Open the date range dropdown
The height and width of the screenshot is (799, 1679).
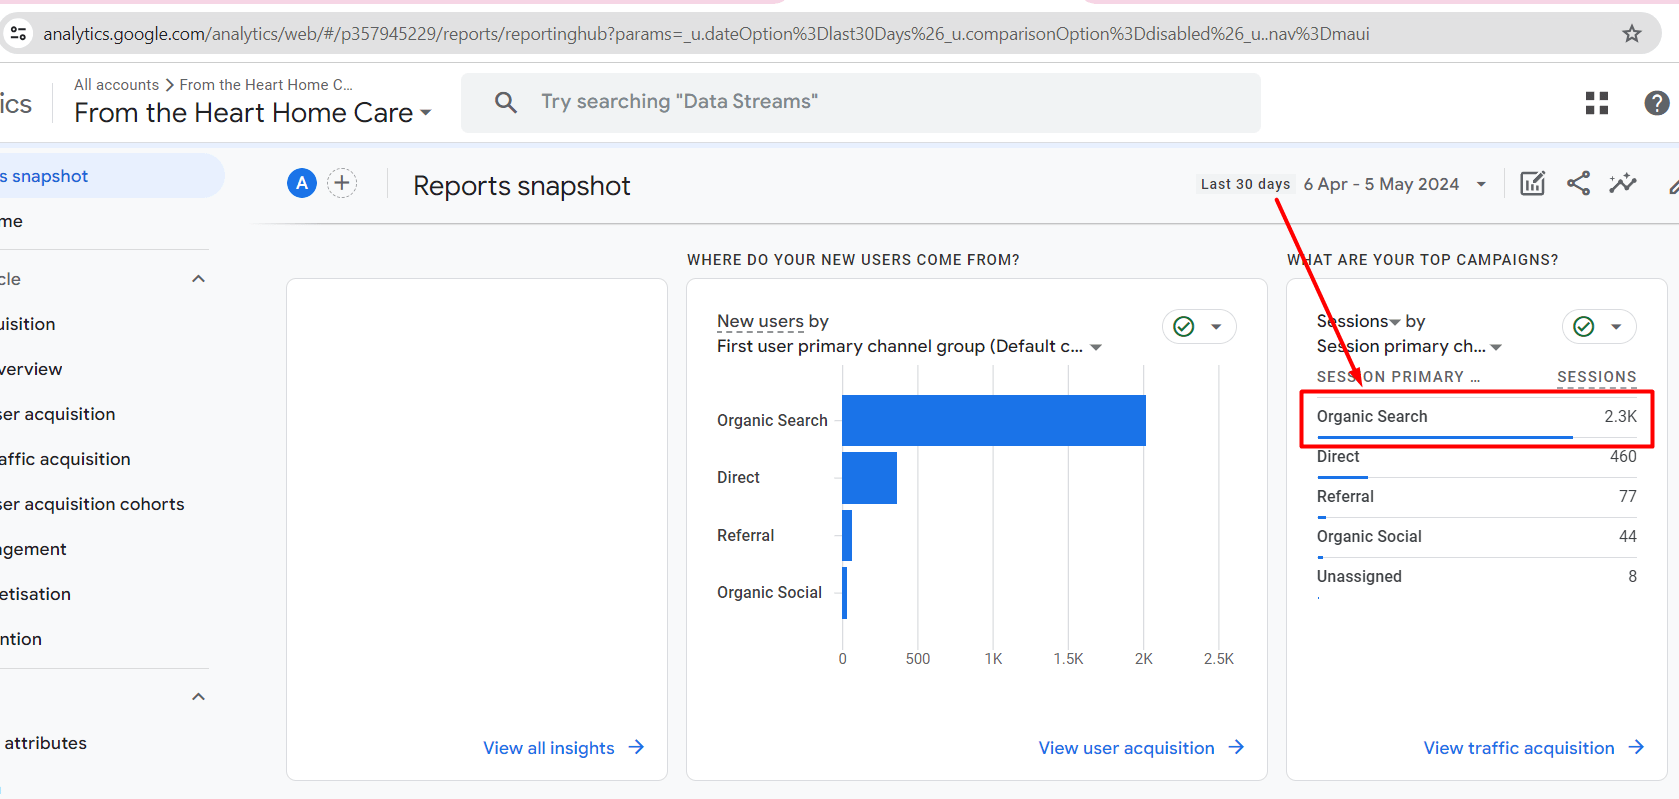tap(1481, 184)
